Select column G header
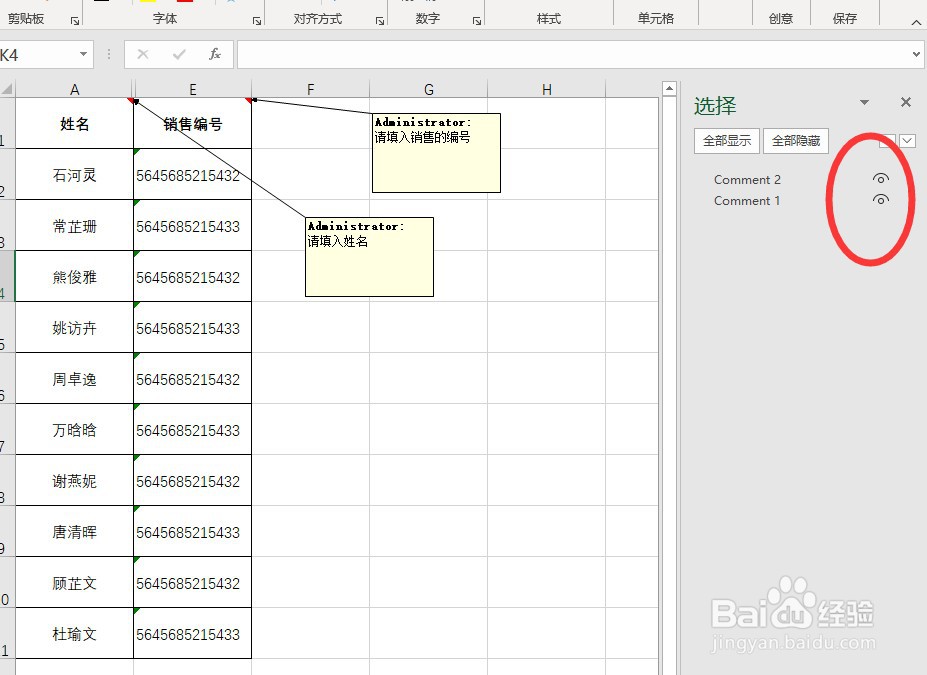 click(x=429, y=89)
